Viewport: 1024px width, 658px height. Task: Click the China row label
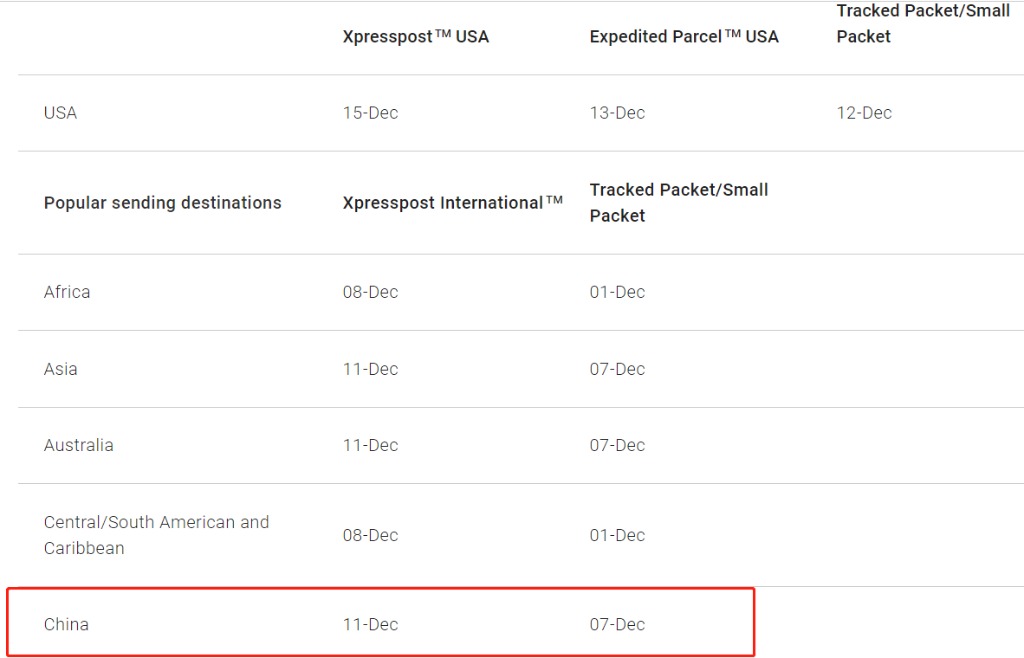pyautogui.click(x=66, y=624)
